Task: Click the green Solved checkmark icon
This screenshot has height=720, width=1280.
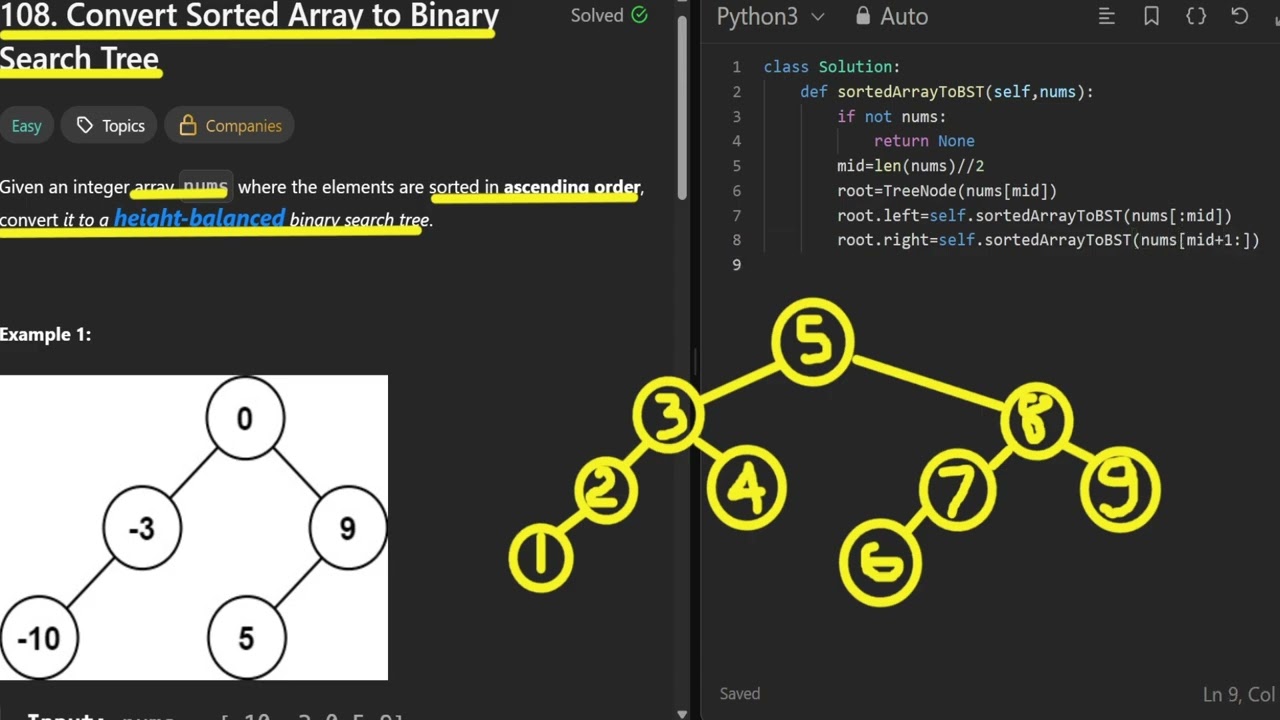Action: tap(639, 15)
